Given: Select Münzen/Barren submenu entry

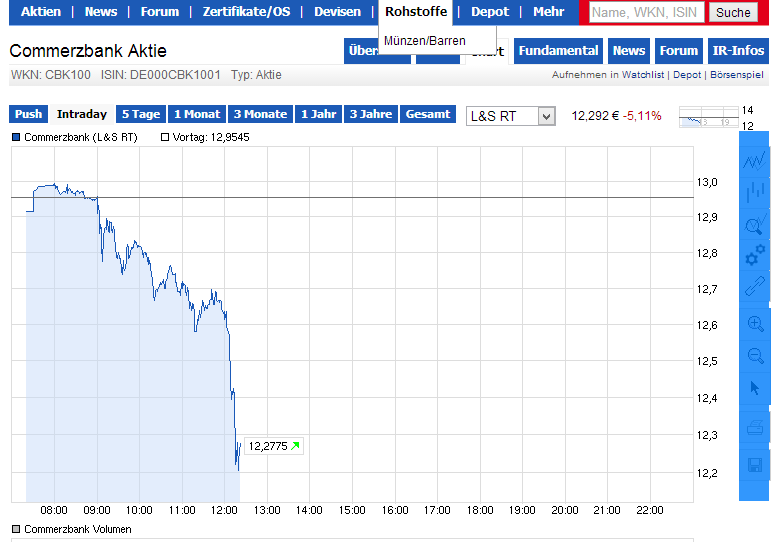Looking at the screenshot, I should [425, 41].
